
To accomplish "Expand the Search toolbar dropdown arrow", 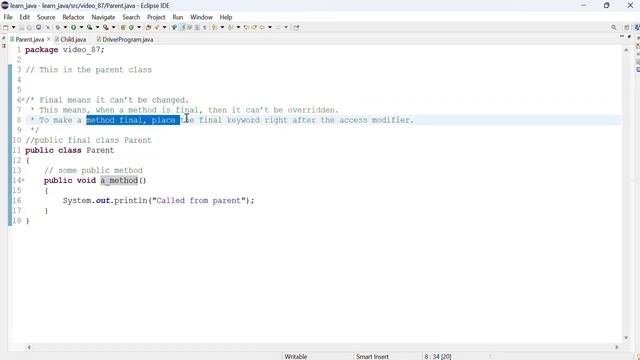I will 164,27.
